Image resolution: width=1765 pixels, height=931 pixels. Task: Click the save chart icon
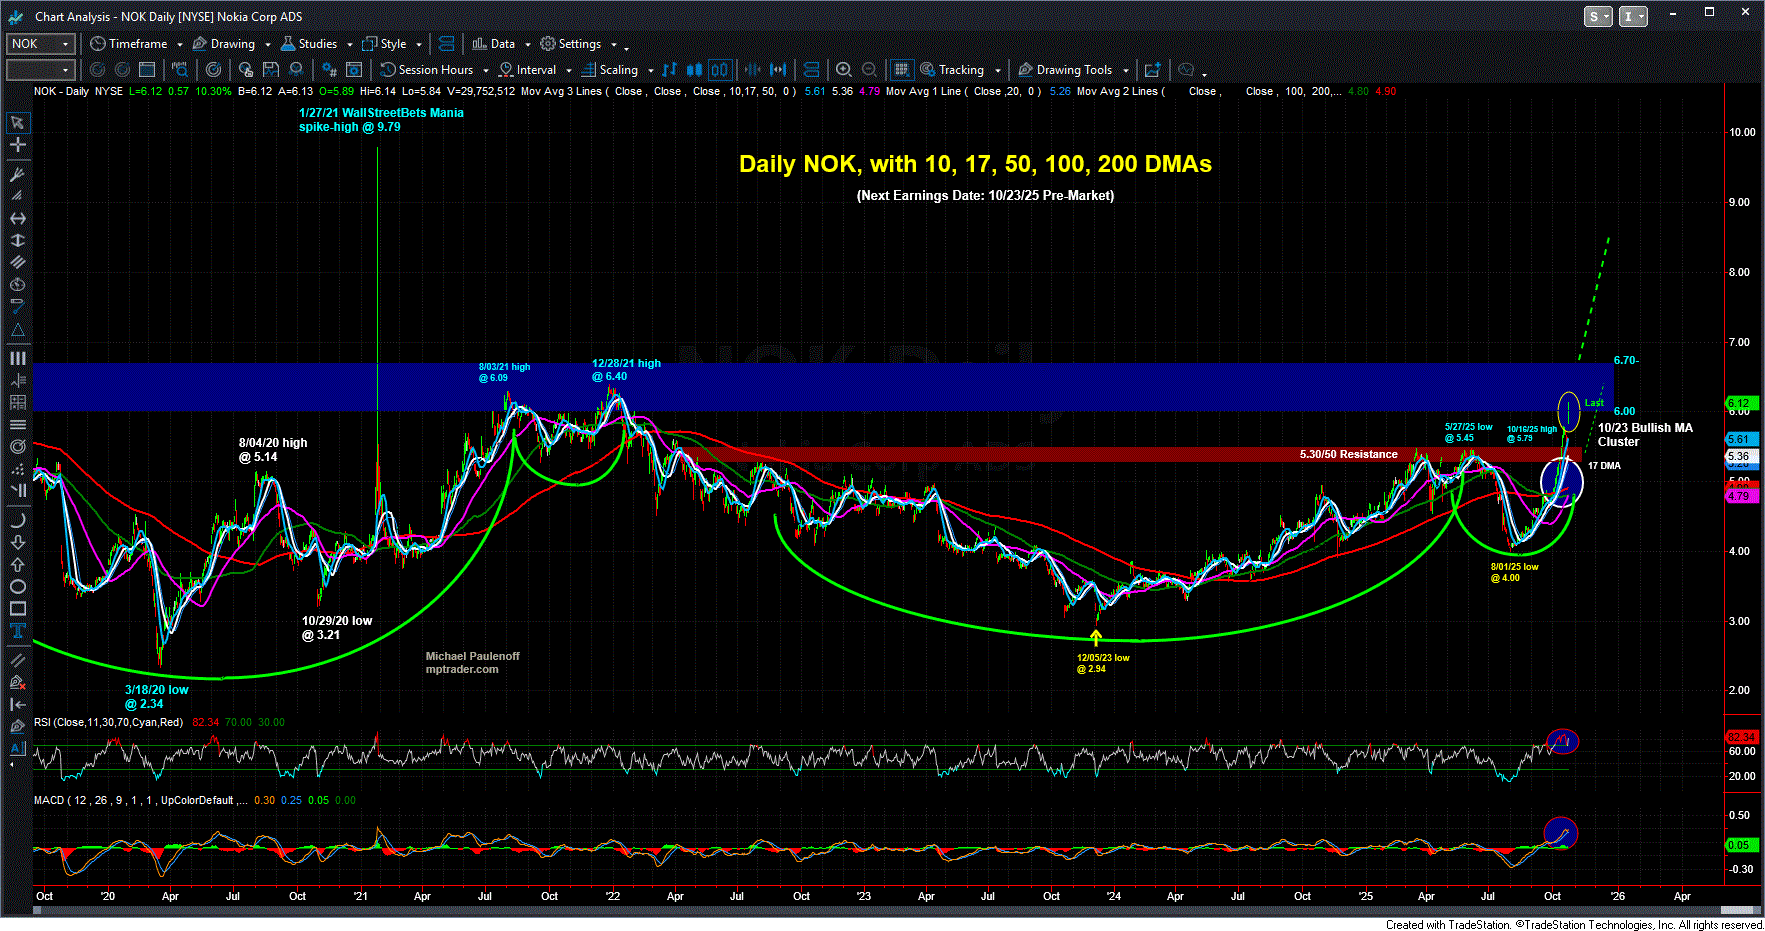[x=271, y=70]
